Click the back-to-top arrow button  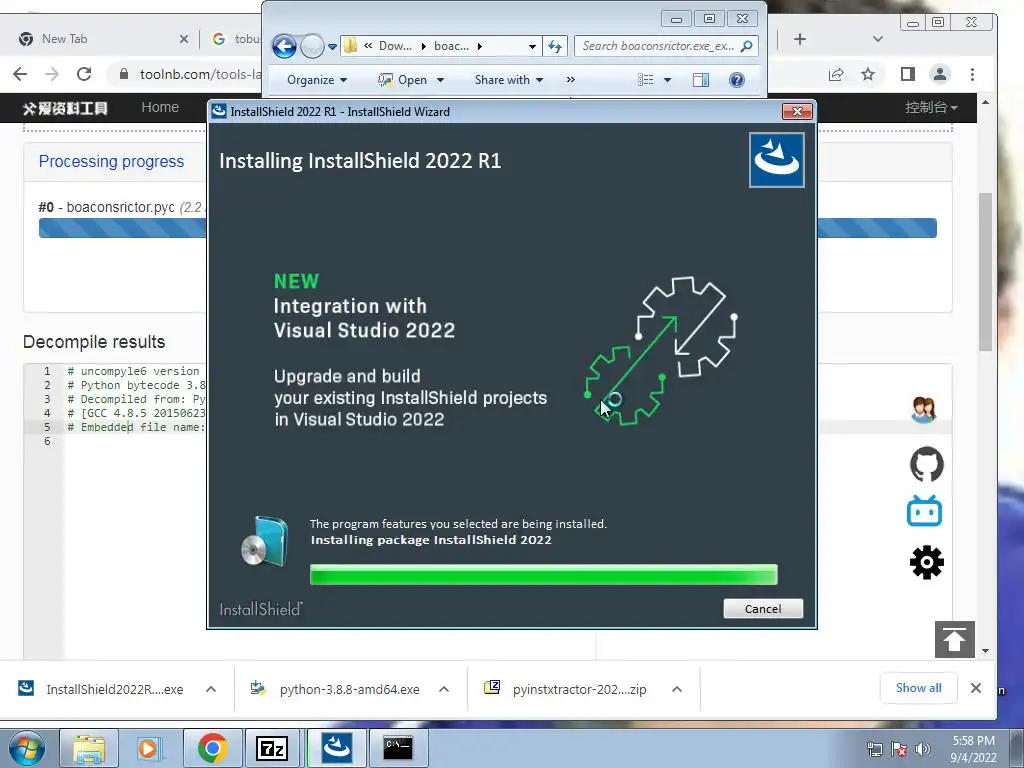pyautogui.click(x=955, y=639)
